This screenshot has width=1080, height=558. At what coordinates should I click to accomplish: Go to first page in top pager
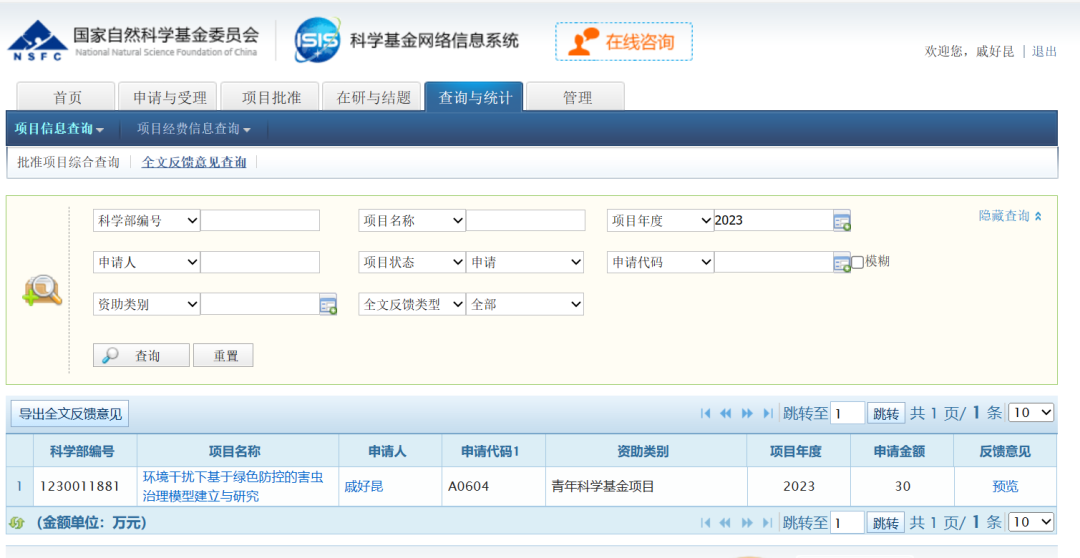pyautogui.click(x=706, y=413)
